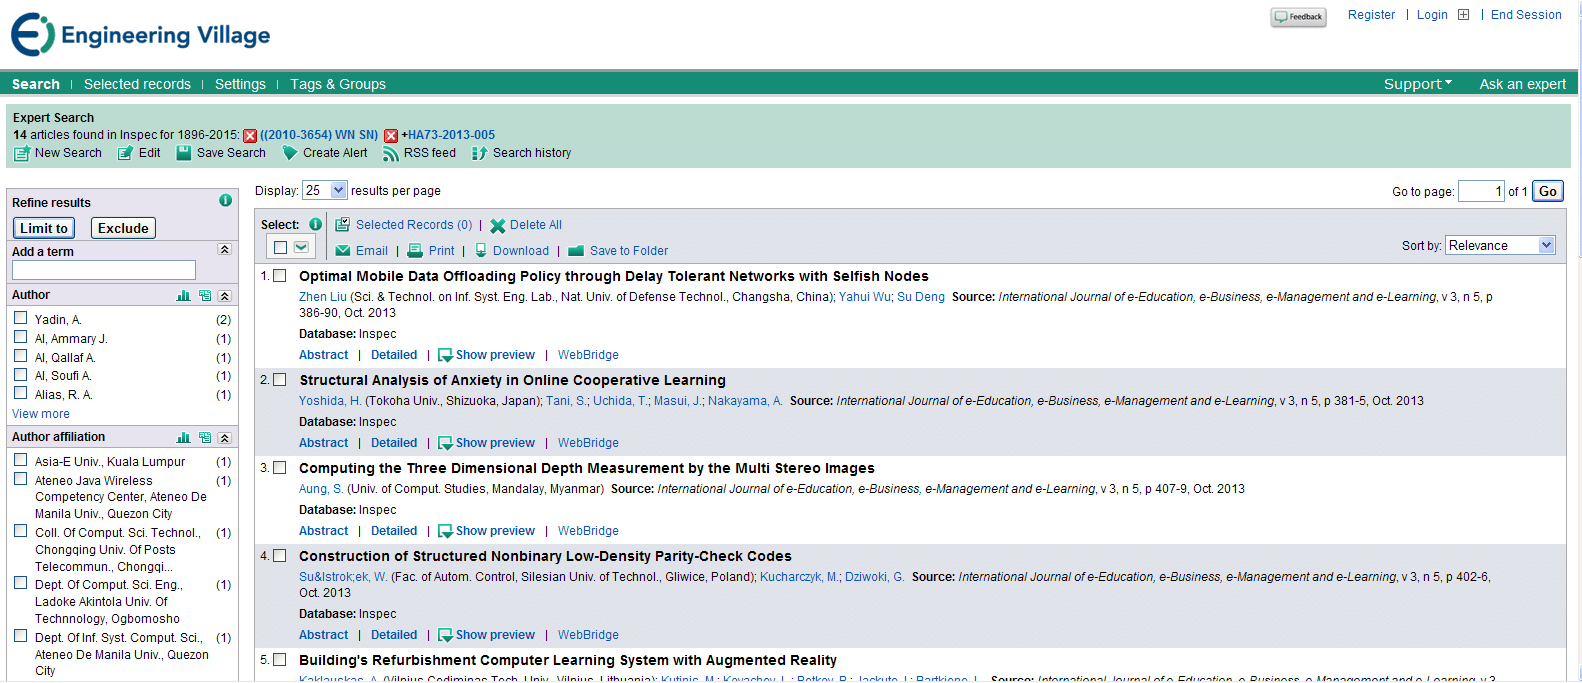Tick Ateneo Java Wireless Competency Center checkbox

[20, 479]
